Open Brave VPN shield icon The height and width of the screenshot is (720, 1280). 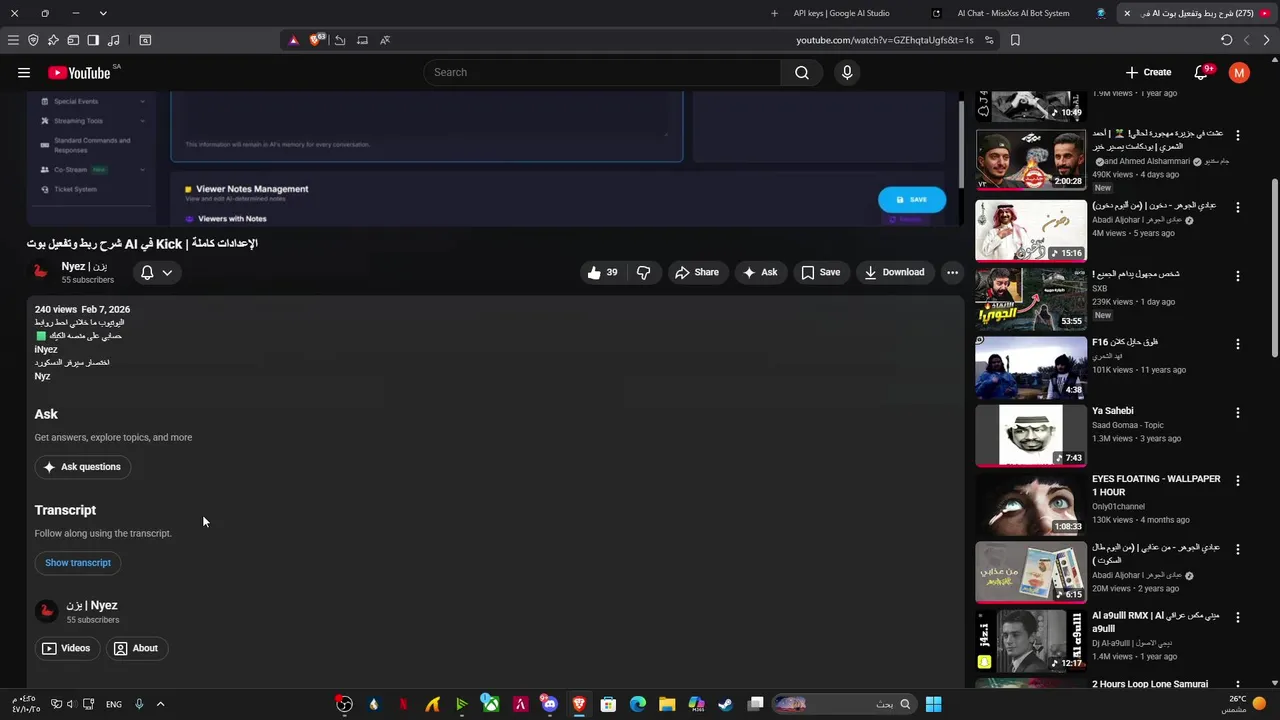pyautogui.click(x=33, y=40)
